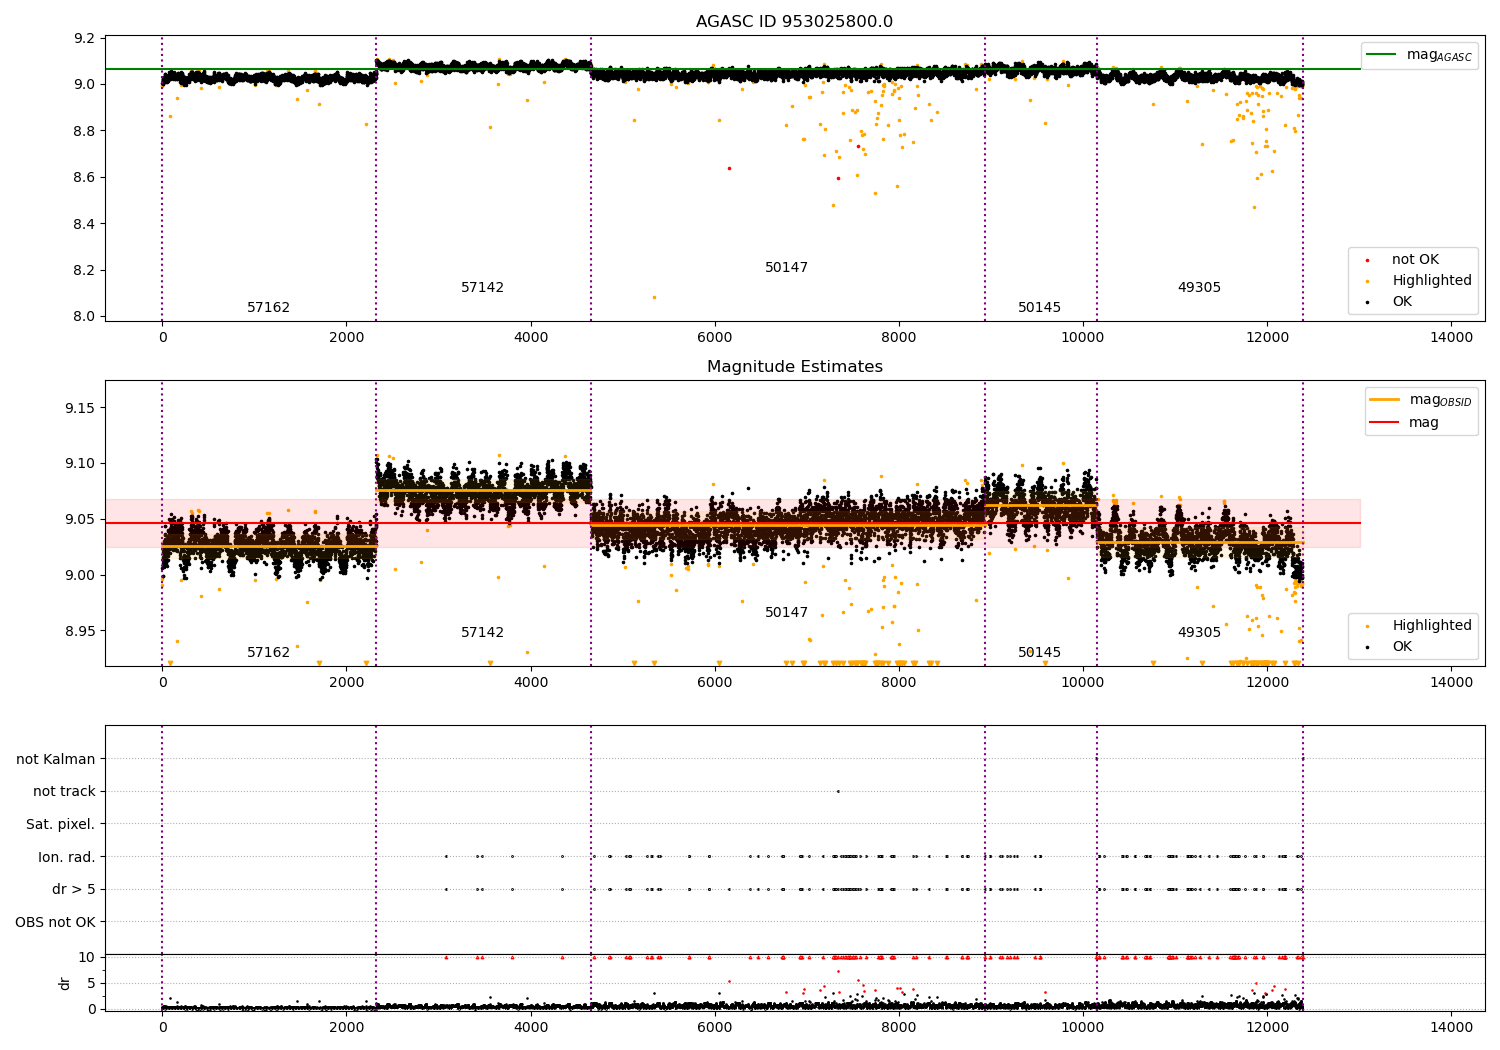Click the "not track" row label
1500x1050 pixels.
64,792
